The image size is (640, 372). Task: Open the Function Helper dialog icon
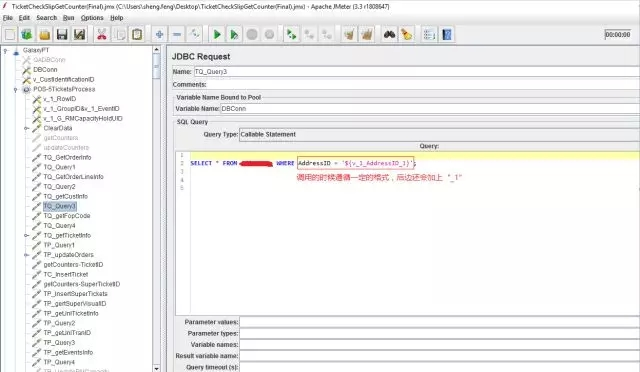429,35
